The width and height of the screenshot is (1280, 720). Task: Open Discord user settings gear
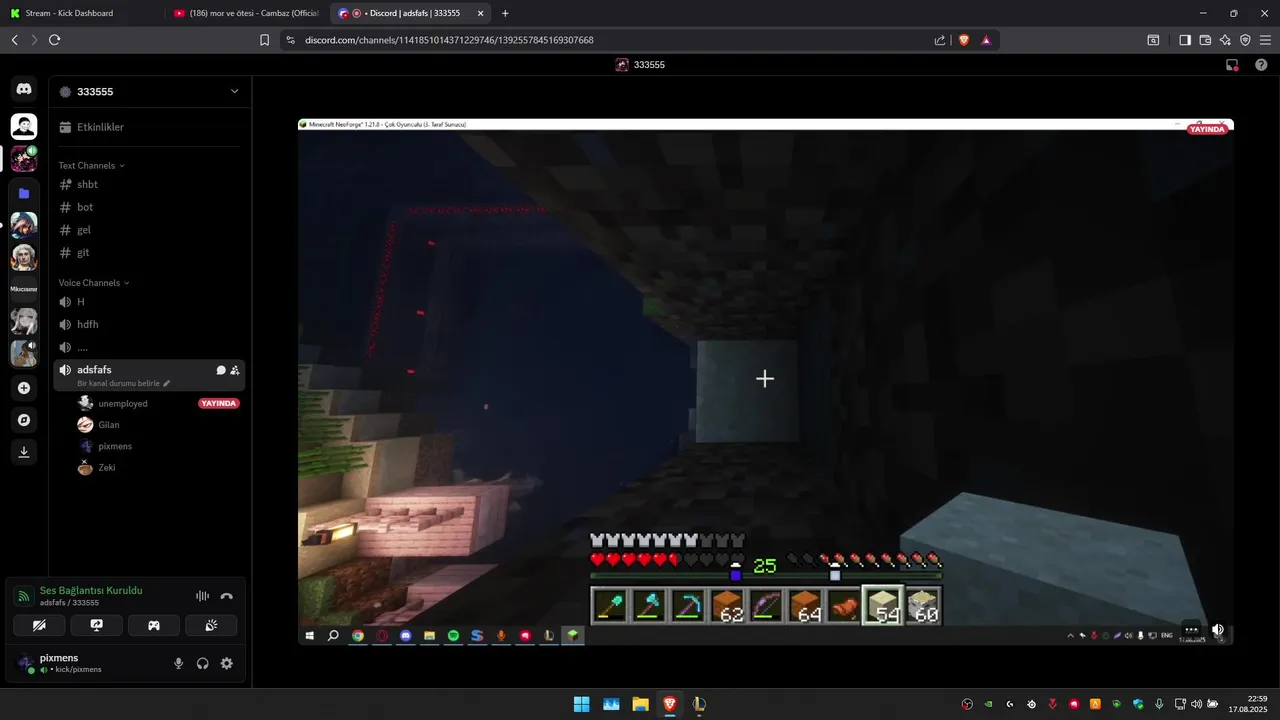(227, 663)
